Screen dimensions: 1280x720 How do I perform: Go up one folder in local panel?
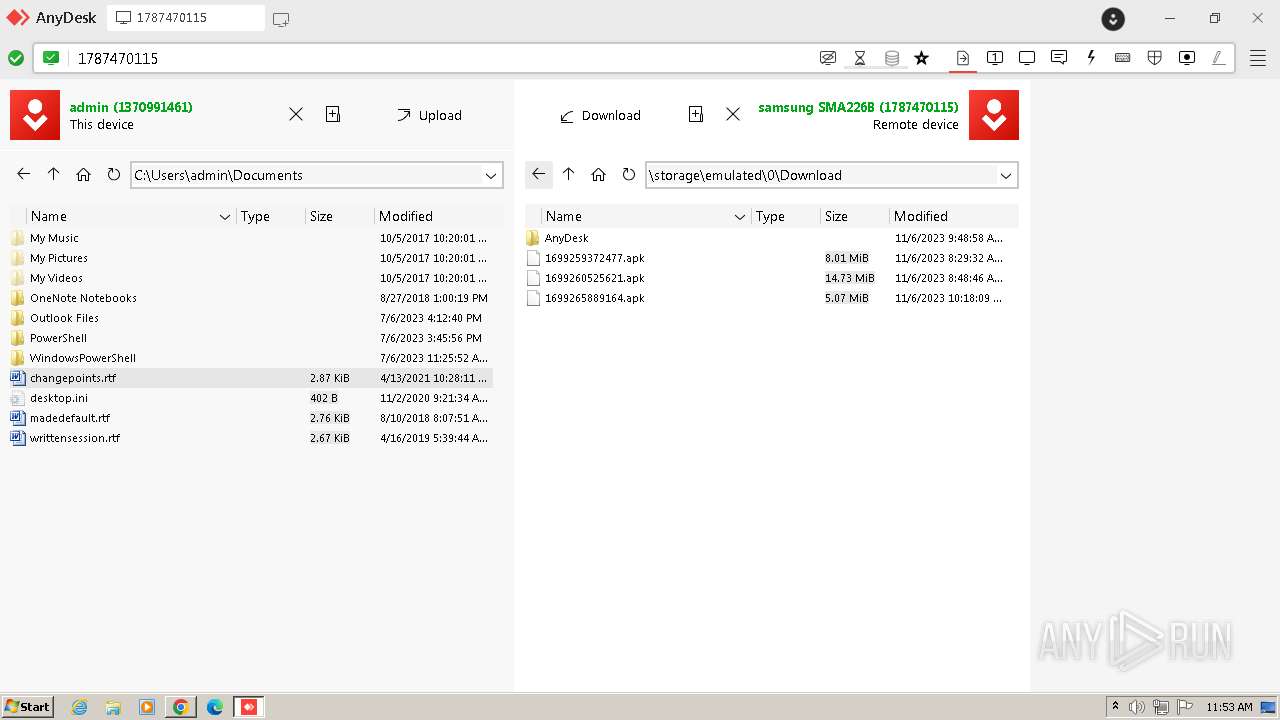(x=54, y=174)
